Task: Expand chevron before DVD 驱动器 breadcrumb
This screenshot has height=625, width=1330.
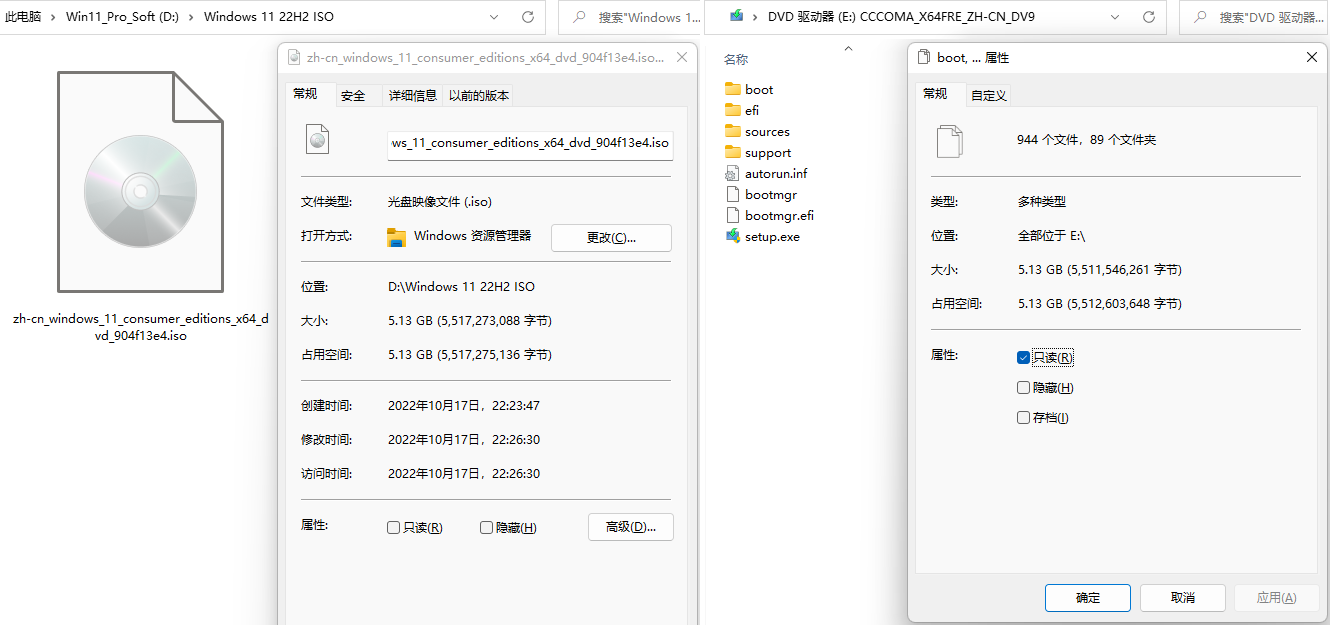Action: click(x=756, y=17)
